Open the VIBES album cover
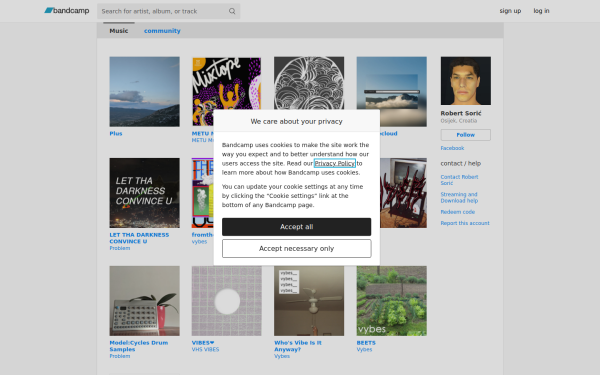 227,301
